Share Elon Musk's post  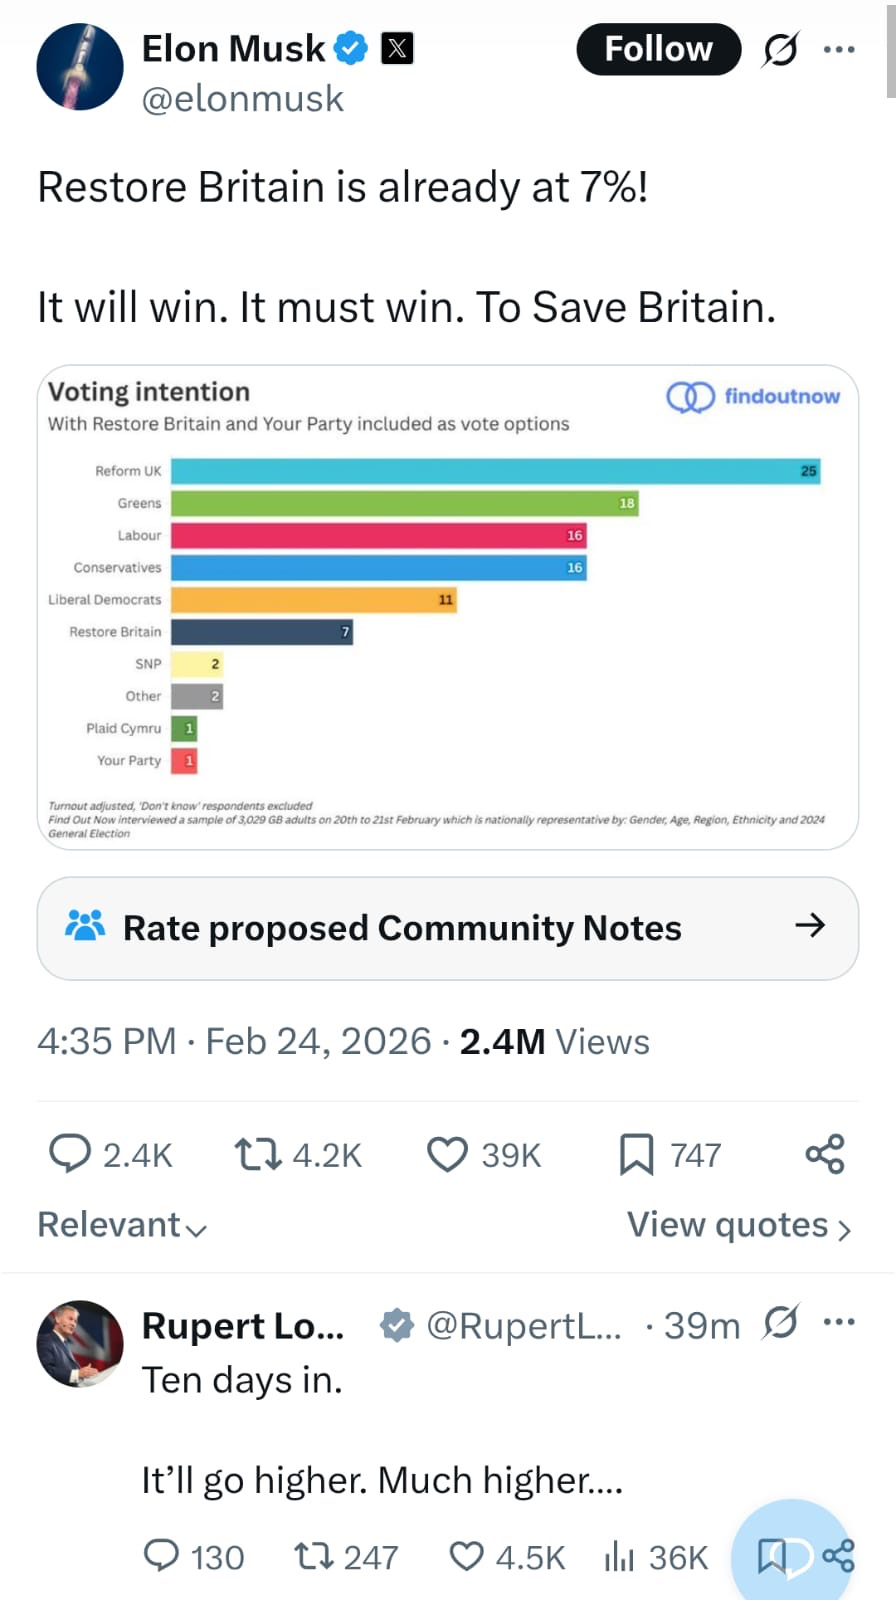pos(825,1154)
